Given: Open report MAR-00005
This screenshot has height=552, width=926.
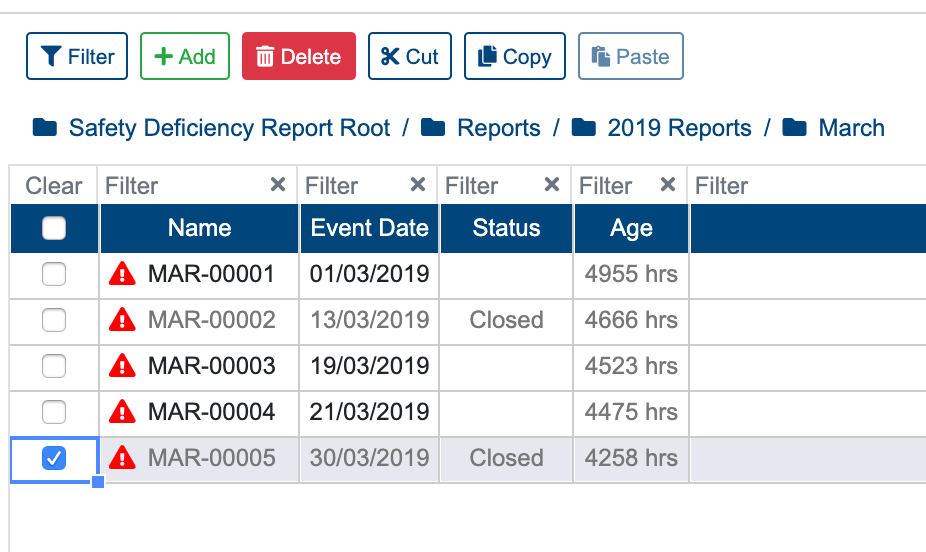Looking at the screenshot, I should coord(211,458).
